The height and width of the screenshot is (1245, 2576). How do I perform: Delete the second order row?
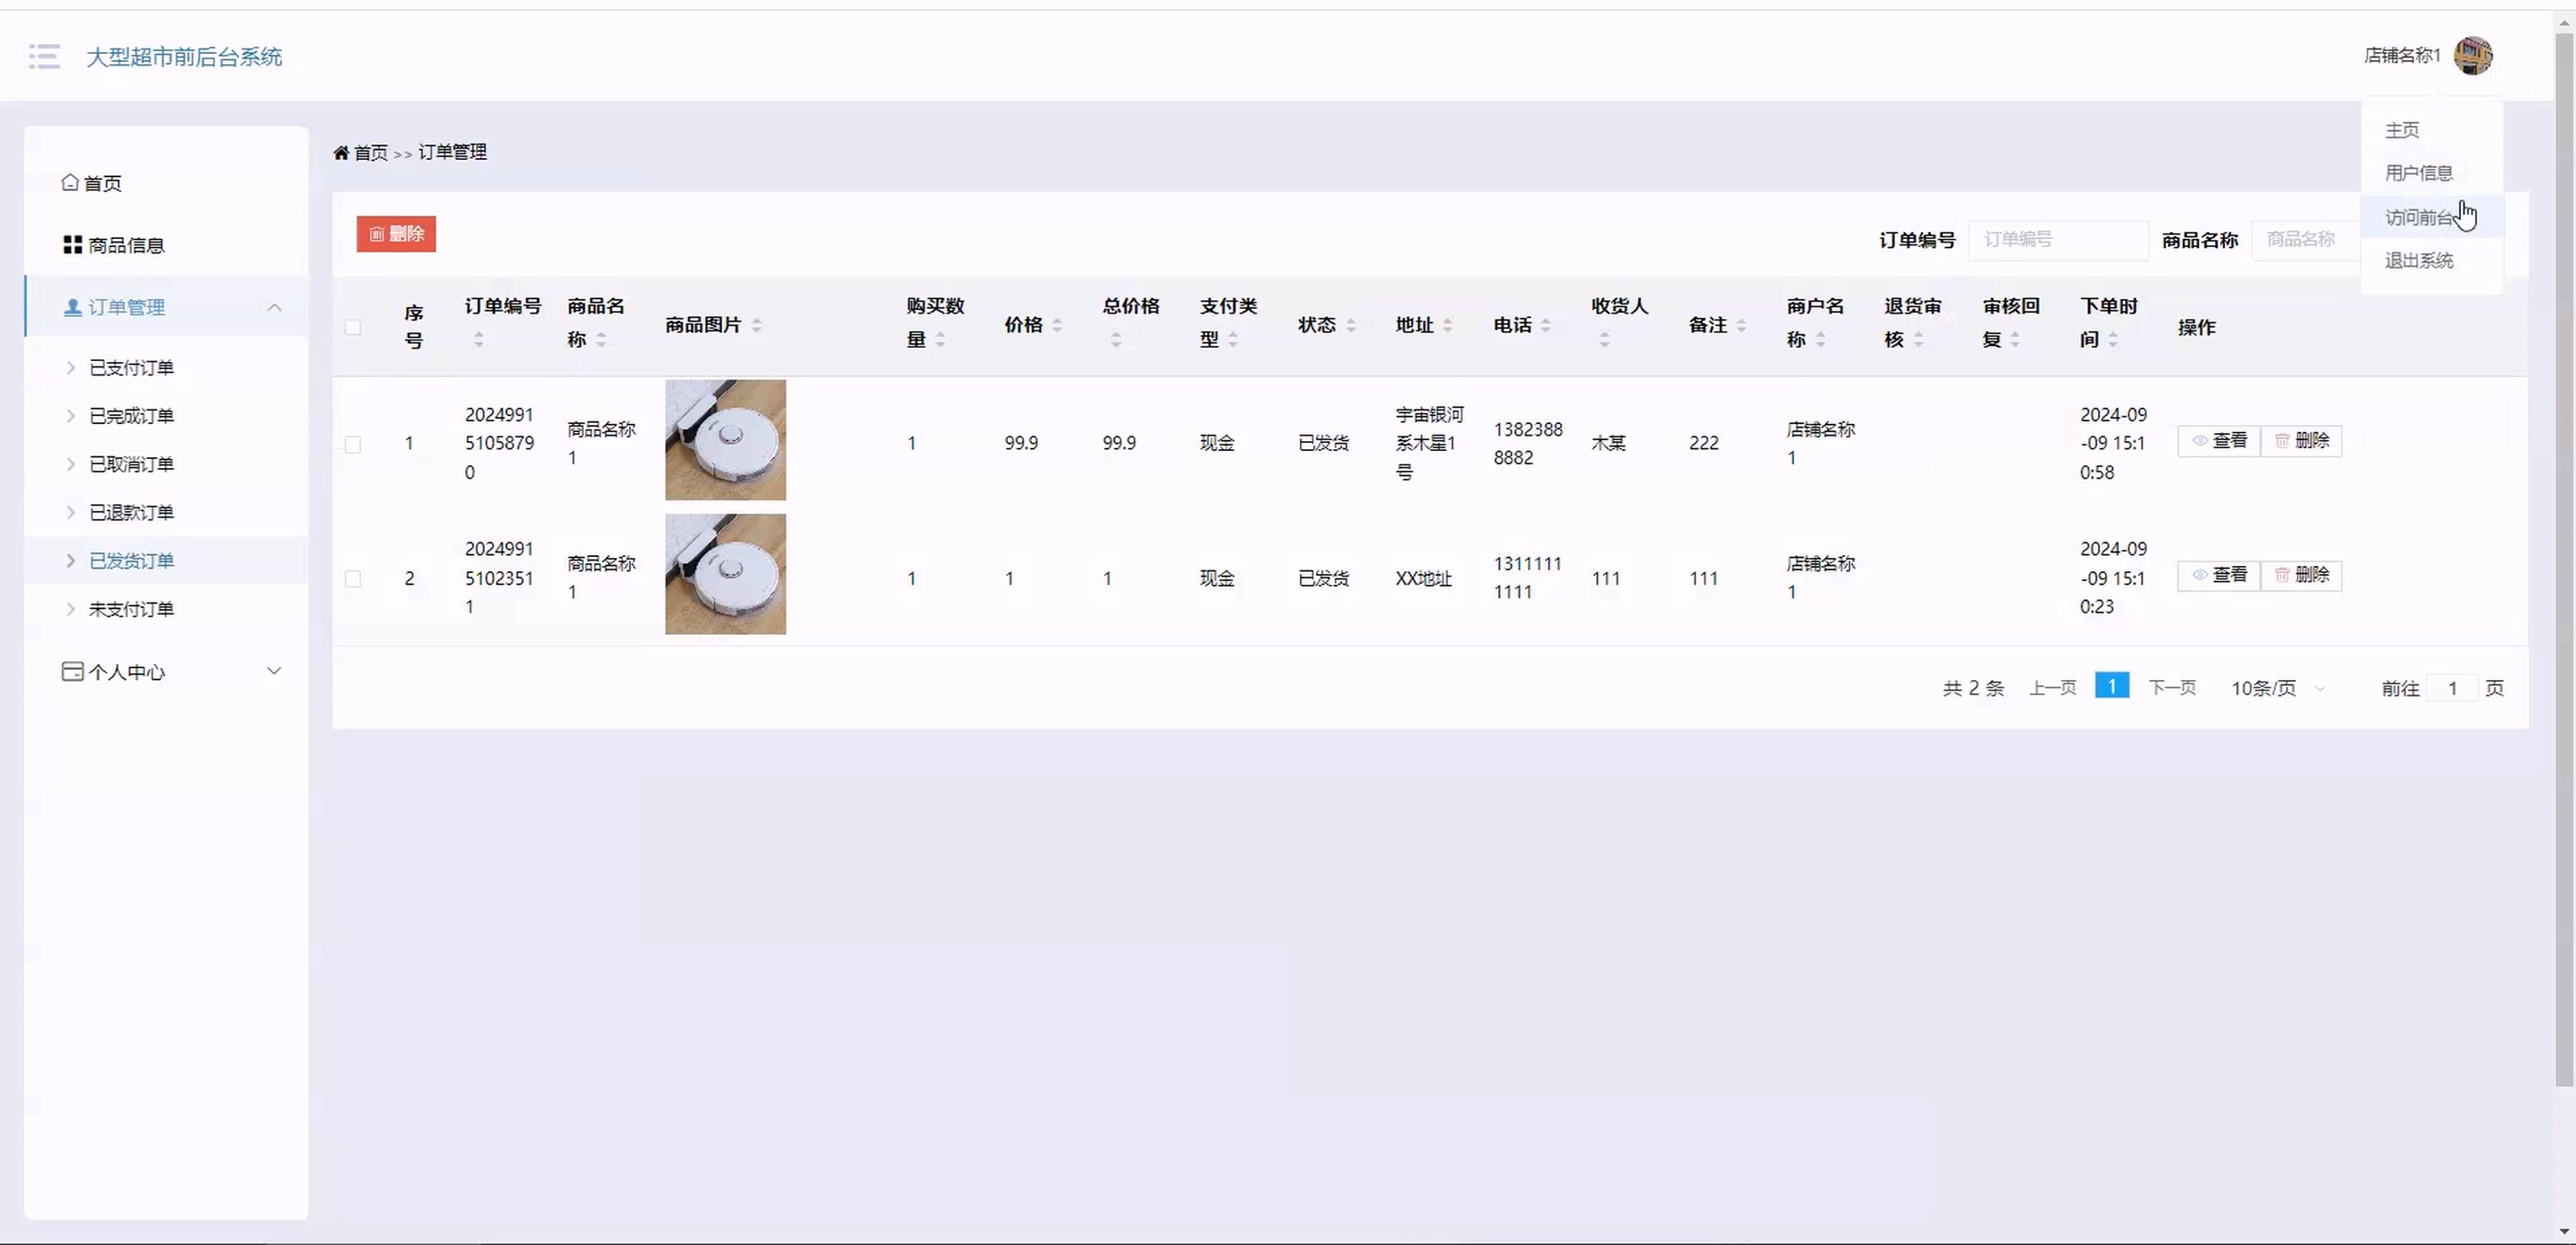2301,575
